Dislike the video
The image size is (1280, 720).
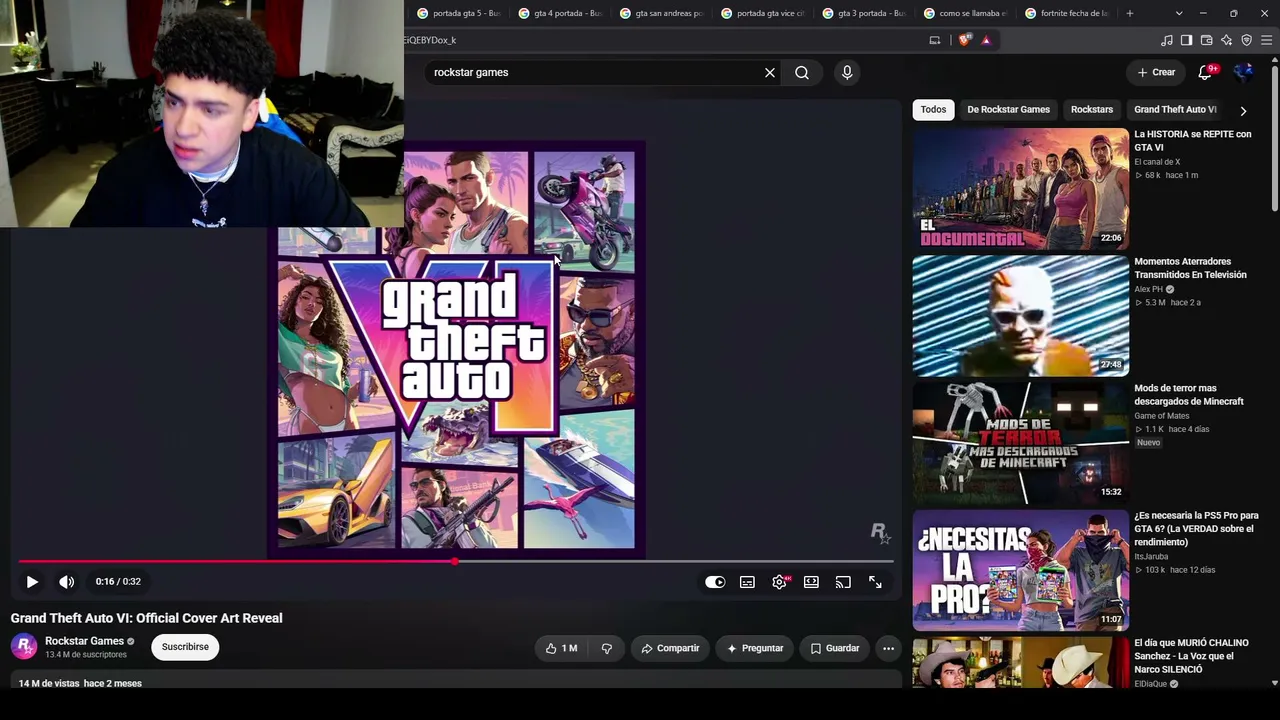[x=607, y=648]
